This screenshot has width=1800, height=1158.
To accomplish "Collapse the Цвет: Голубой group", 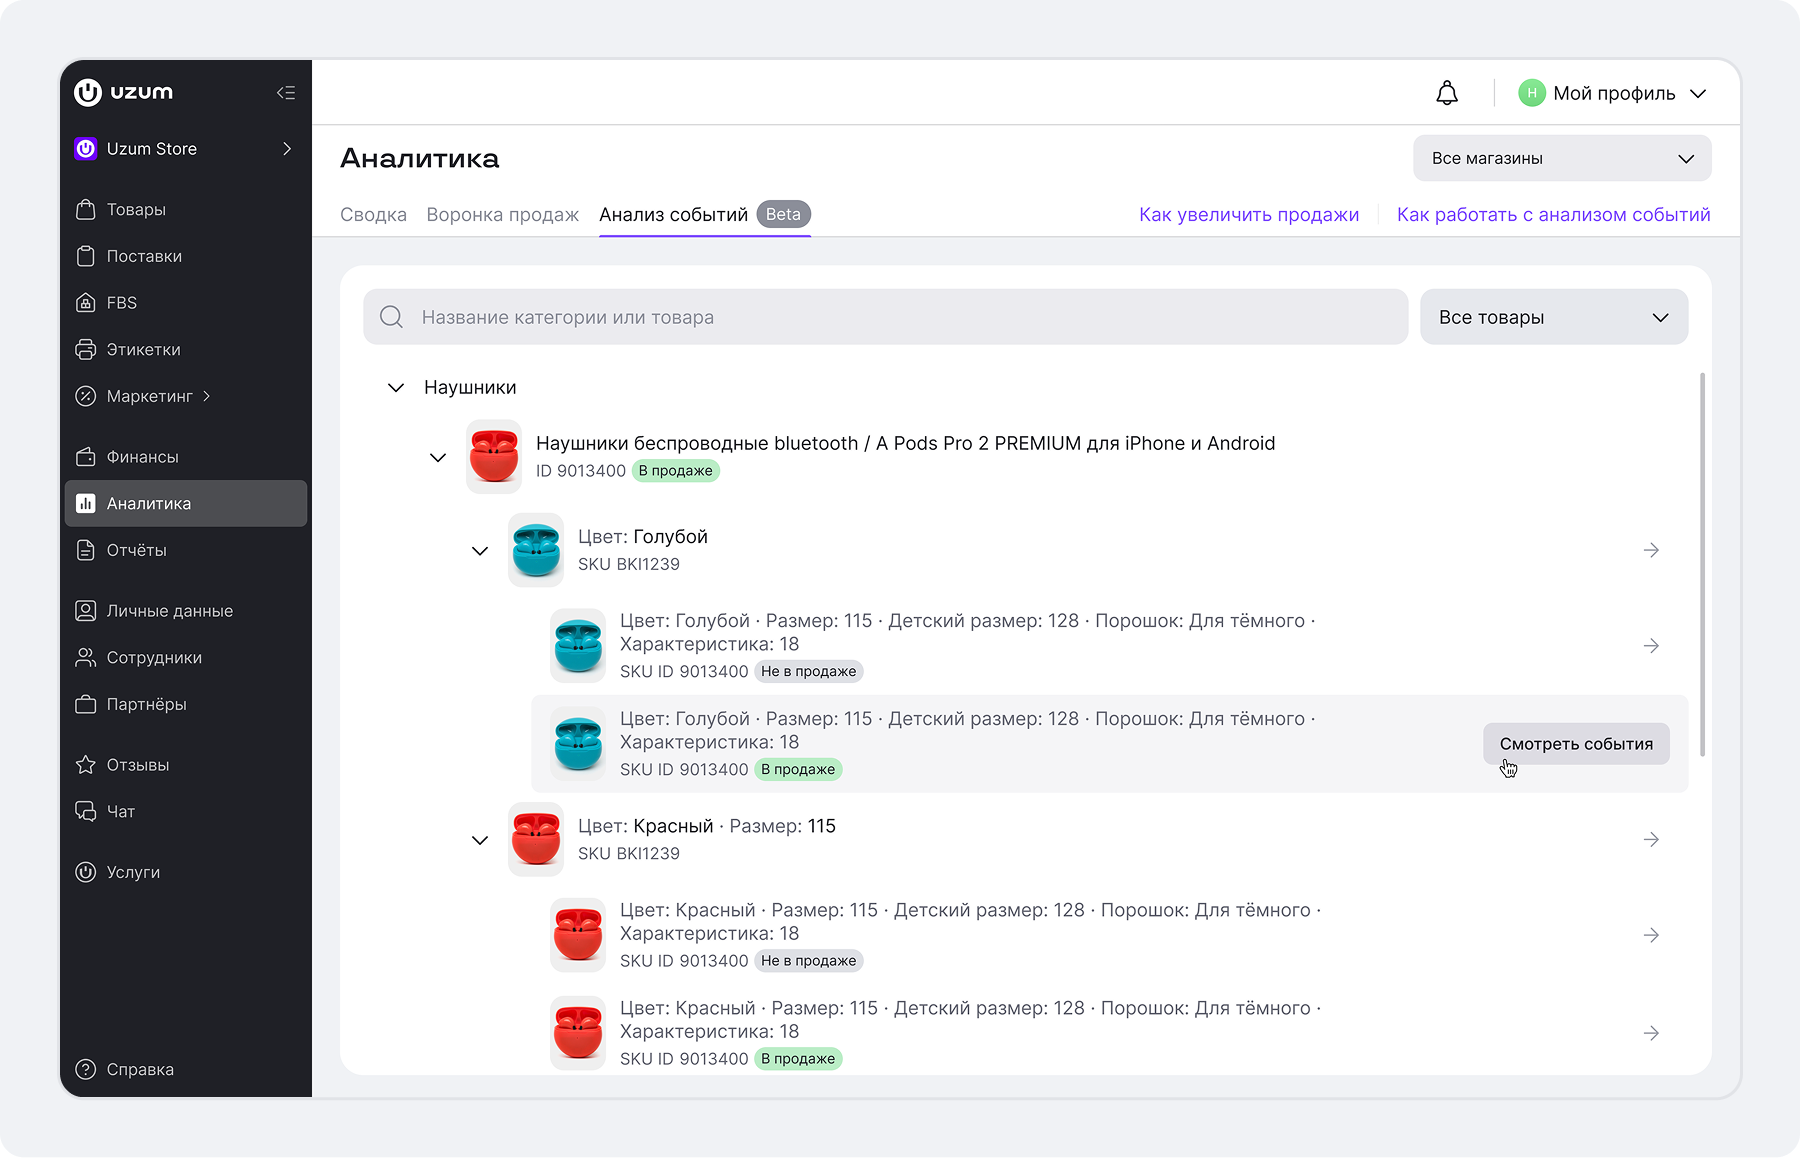I will click(x=480, y=550).
